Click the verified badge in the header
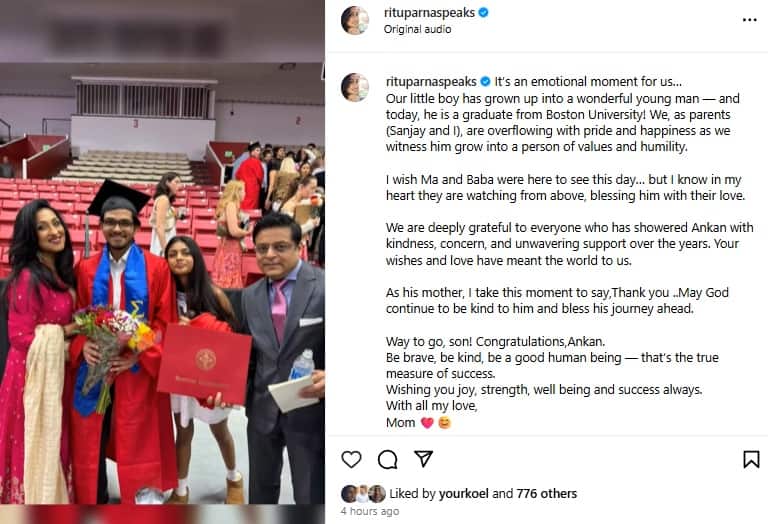This screenshot has height=524, width=768. (483, 13)
